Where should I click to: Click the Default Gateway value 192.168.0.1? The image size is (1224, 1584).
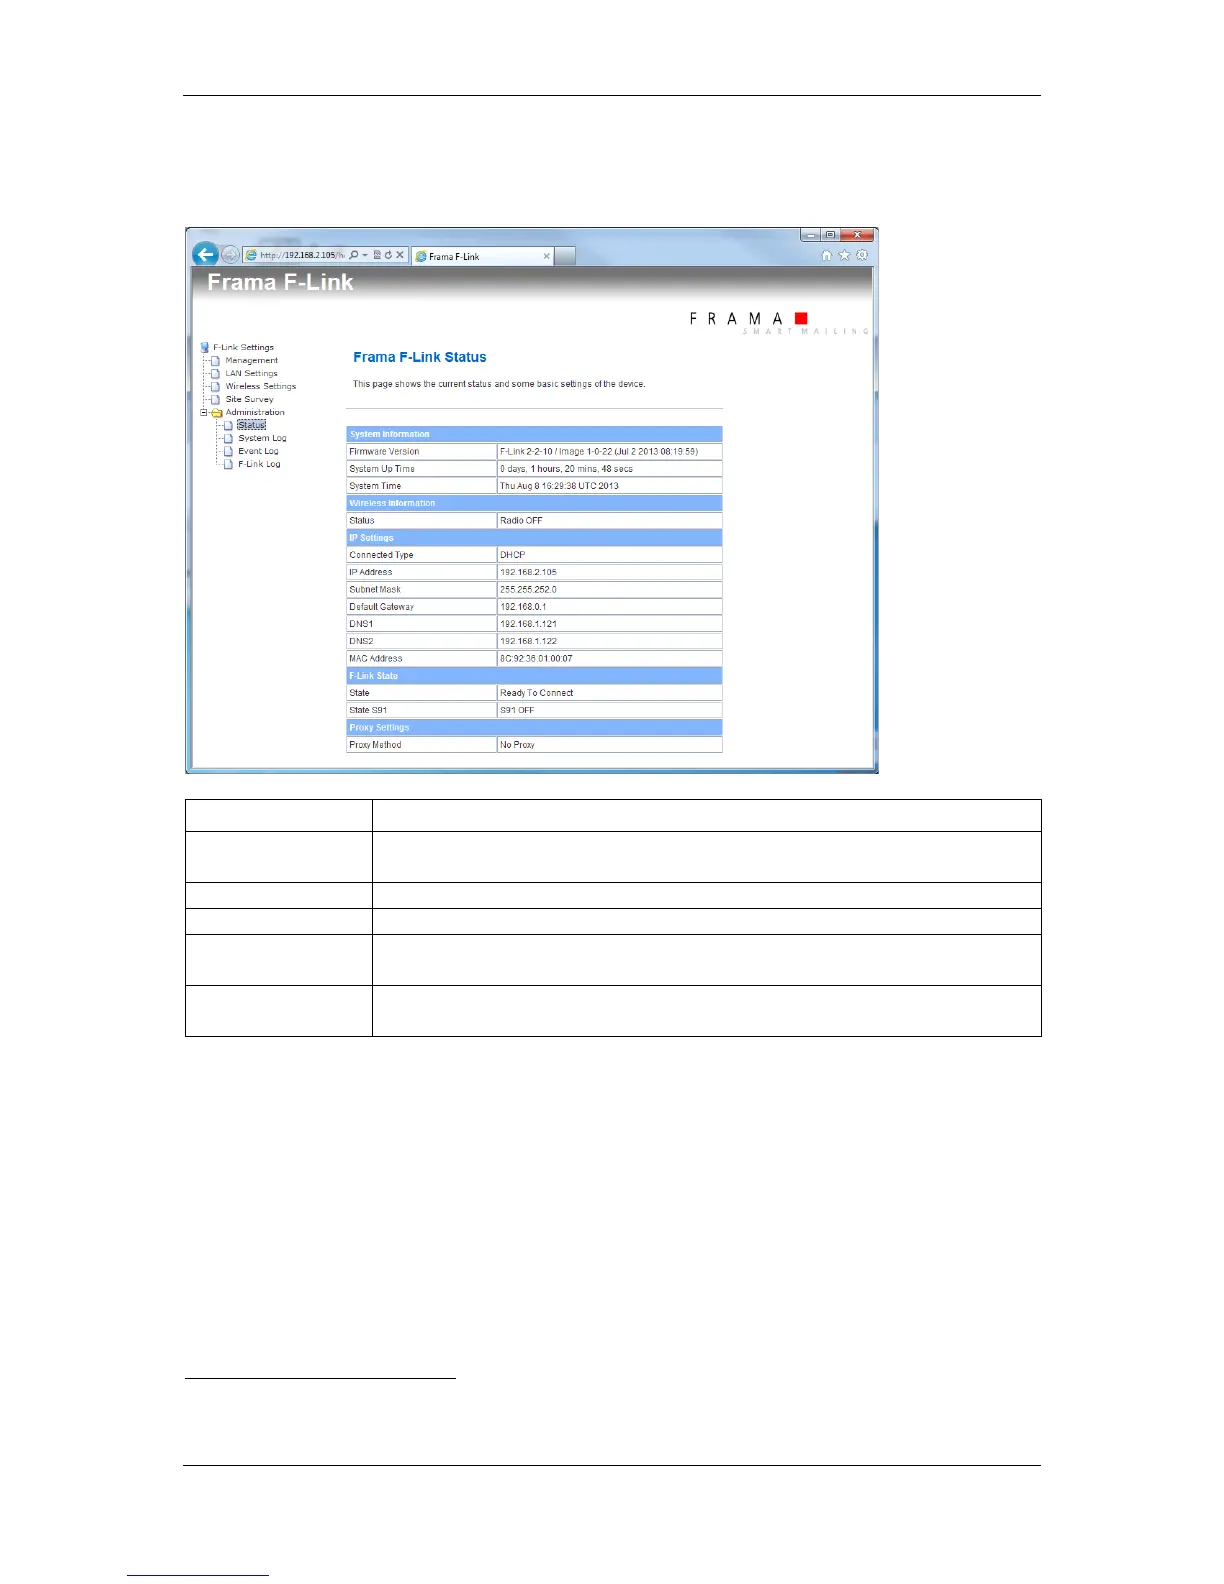pyautogui.click(x=610, y=606)
